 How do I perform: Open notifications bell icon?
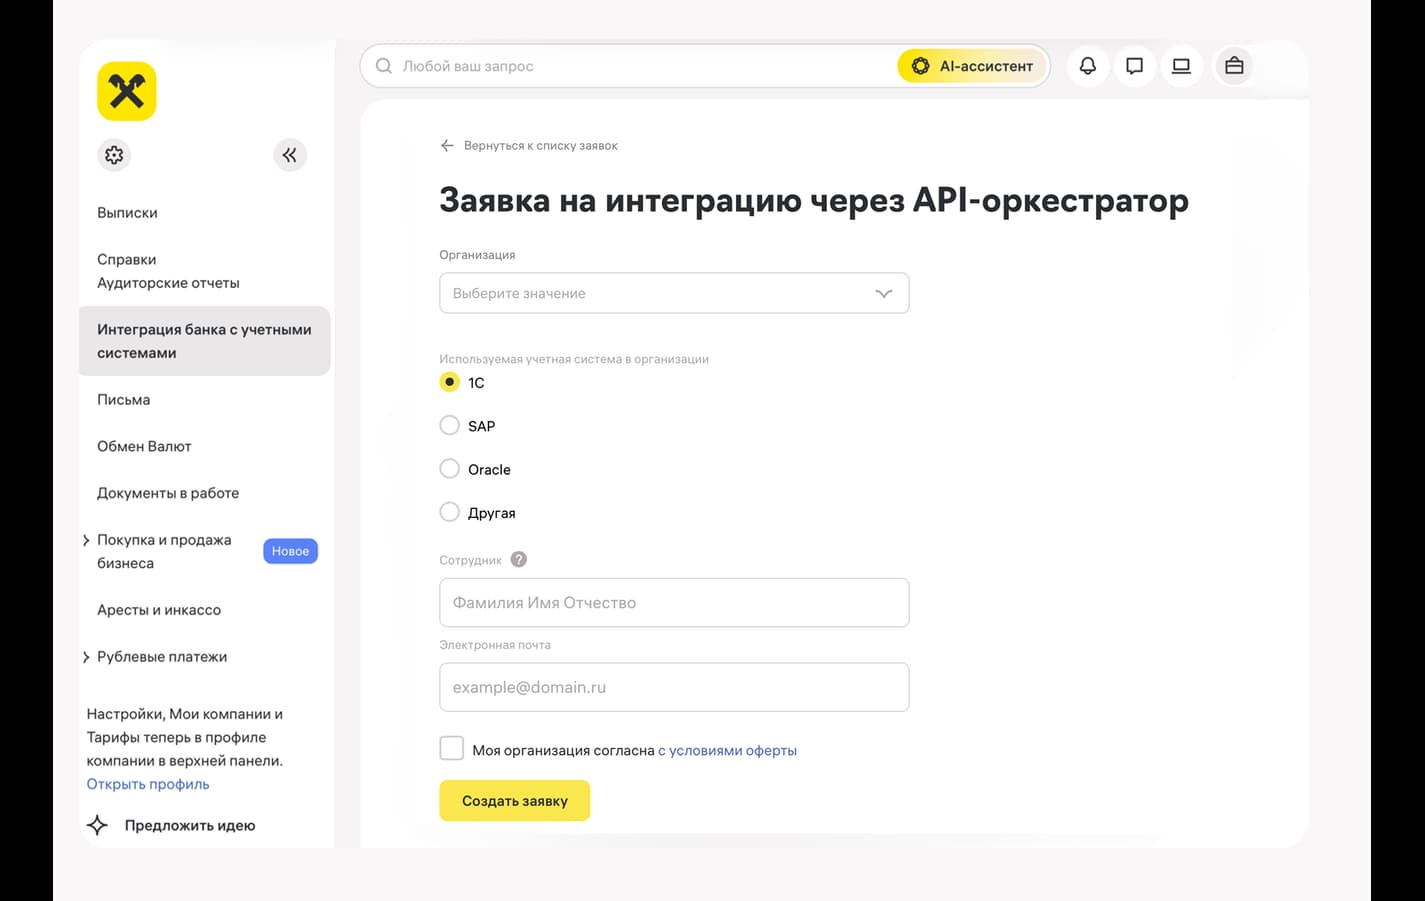(x=1088, y=66)
